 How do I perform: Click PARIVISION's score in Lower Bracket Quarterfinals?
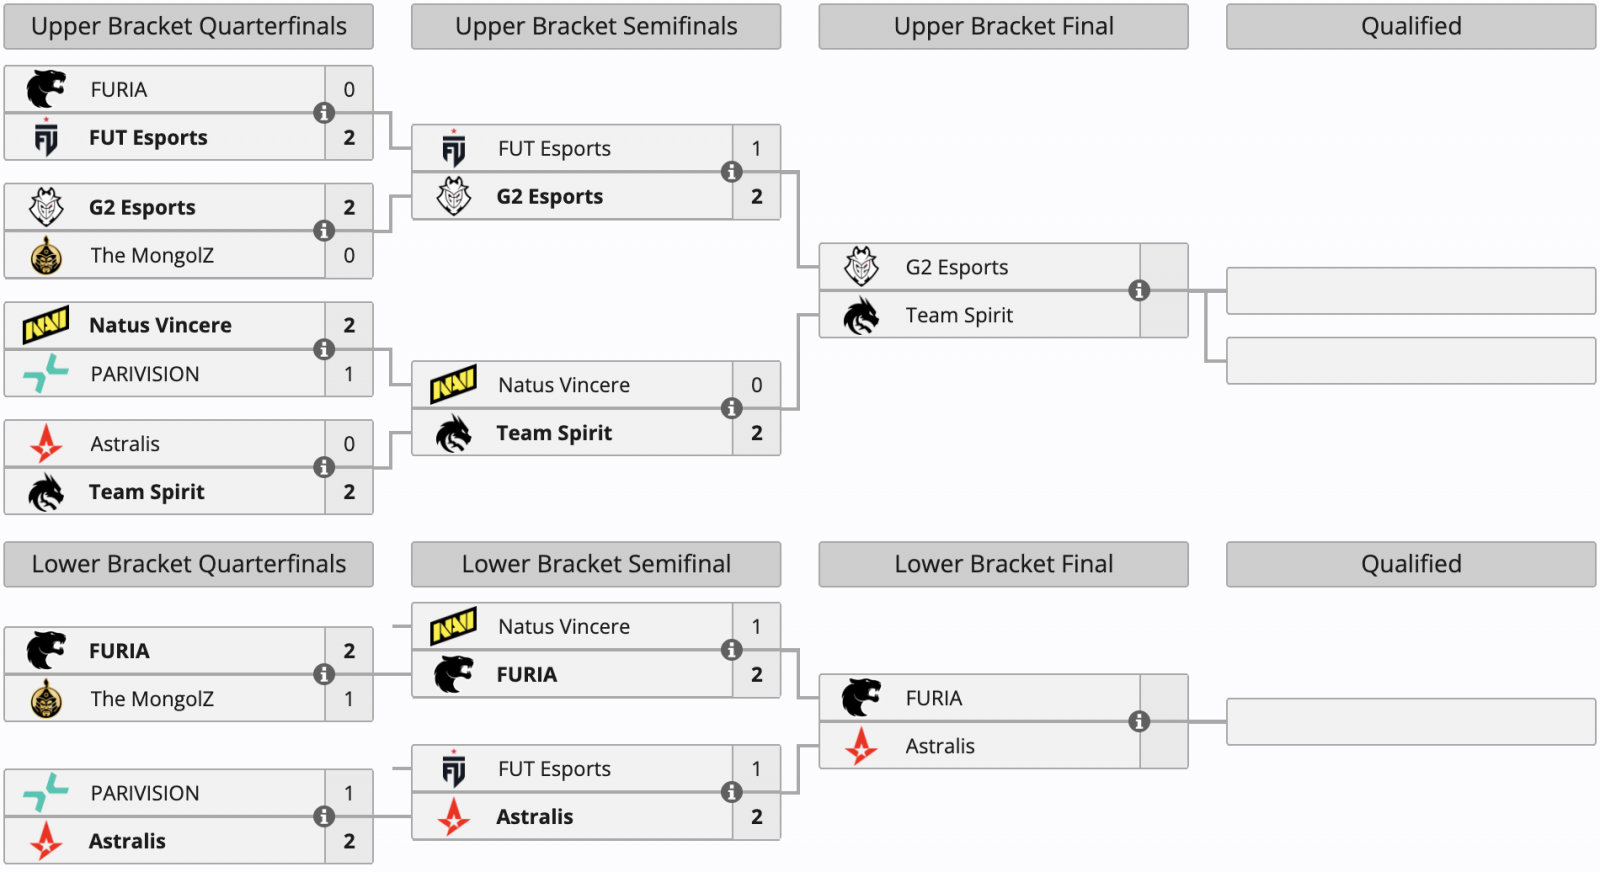[x=349, y=793]
